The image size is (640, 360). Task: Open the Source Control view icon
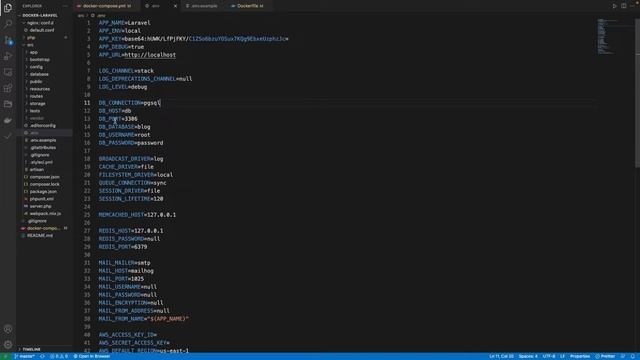(x=8, y=40)
